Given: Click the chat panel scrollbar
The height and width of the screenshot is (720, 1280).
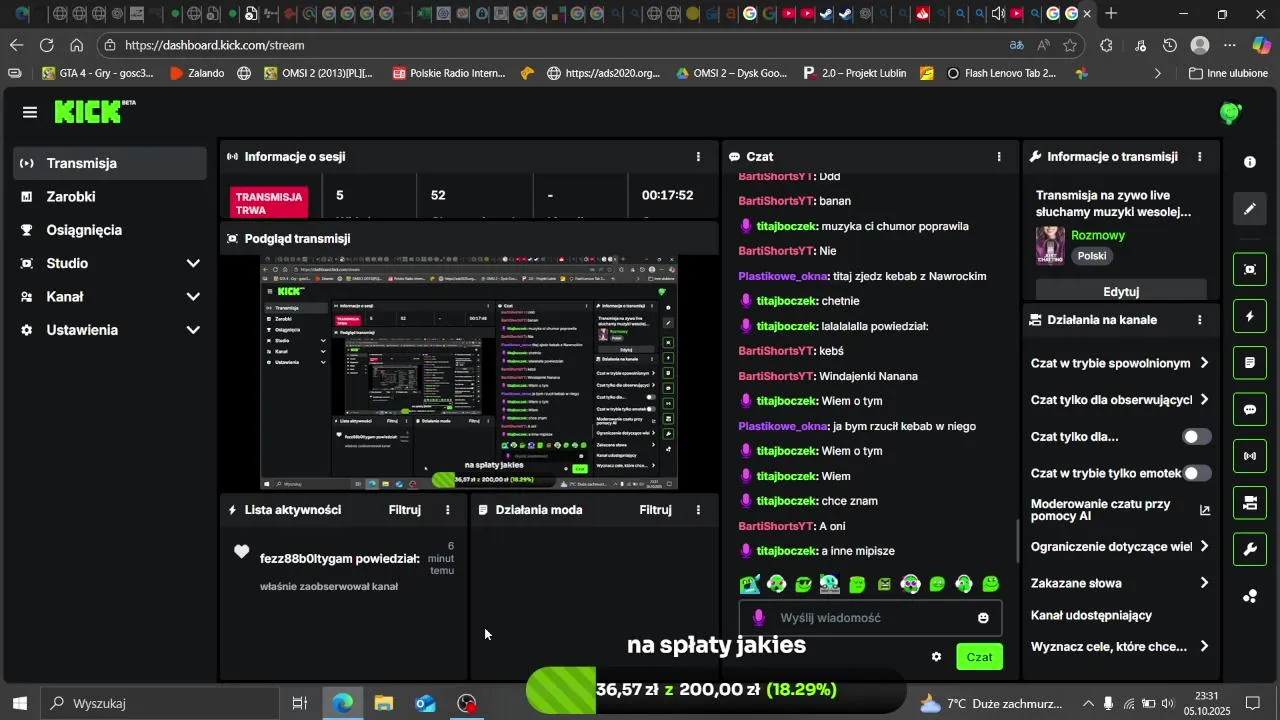Looking at the screenshot, I should tap(1018, 541).
